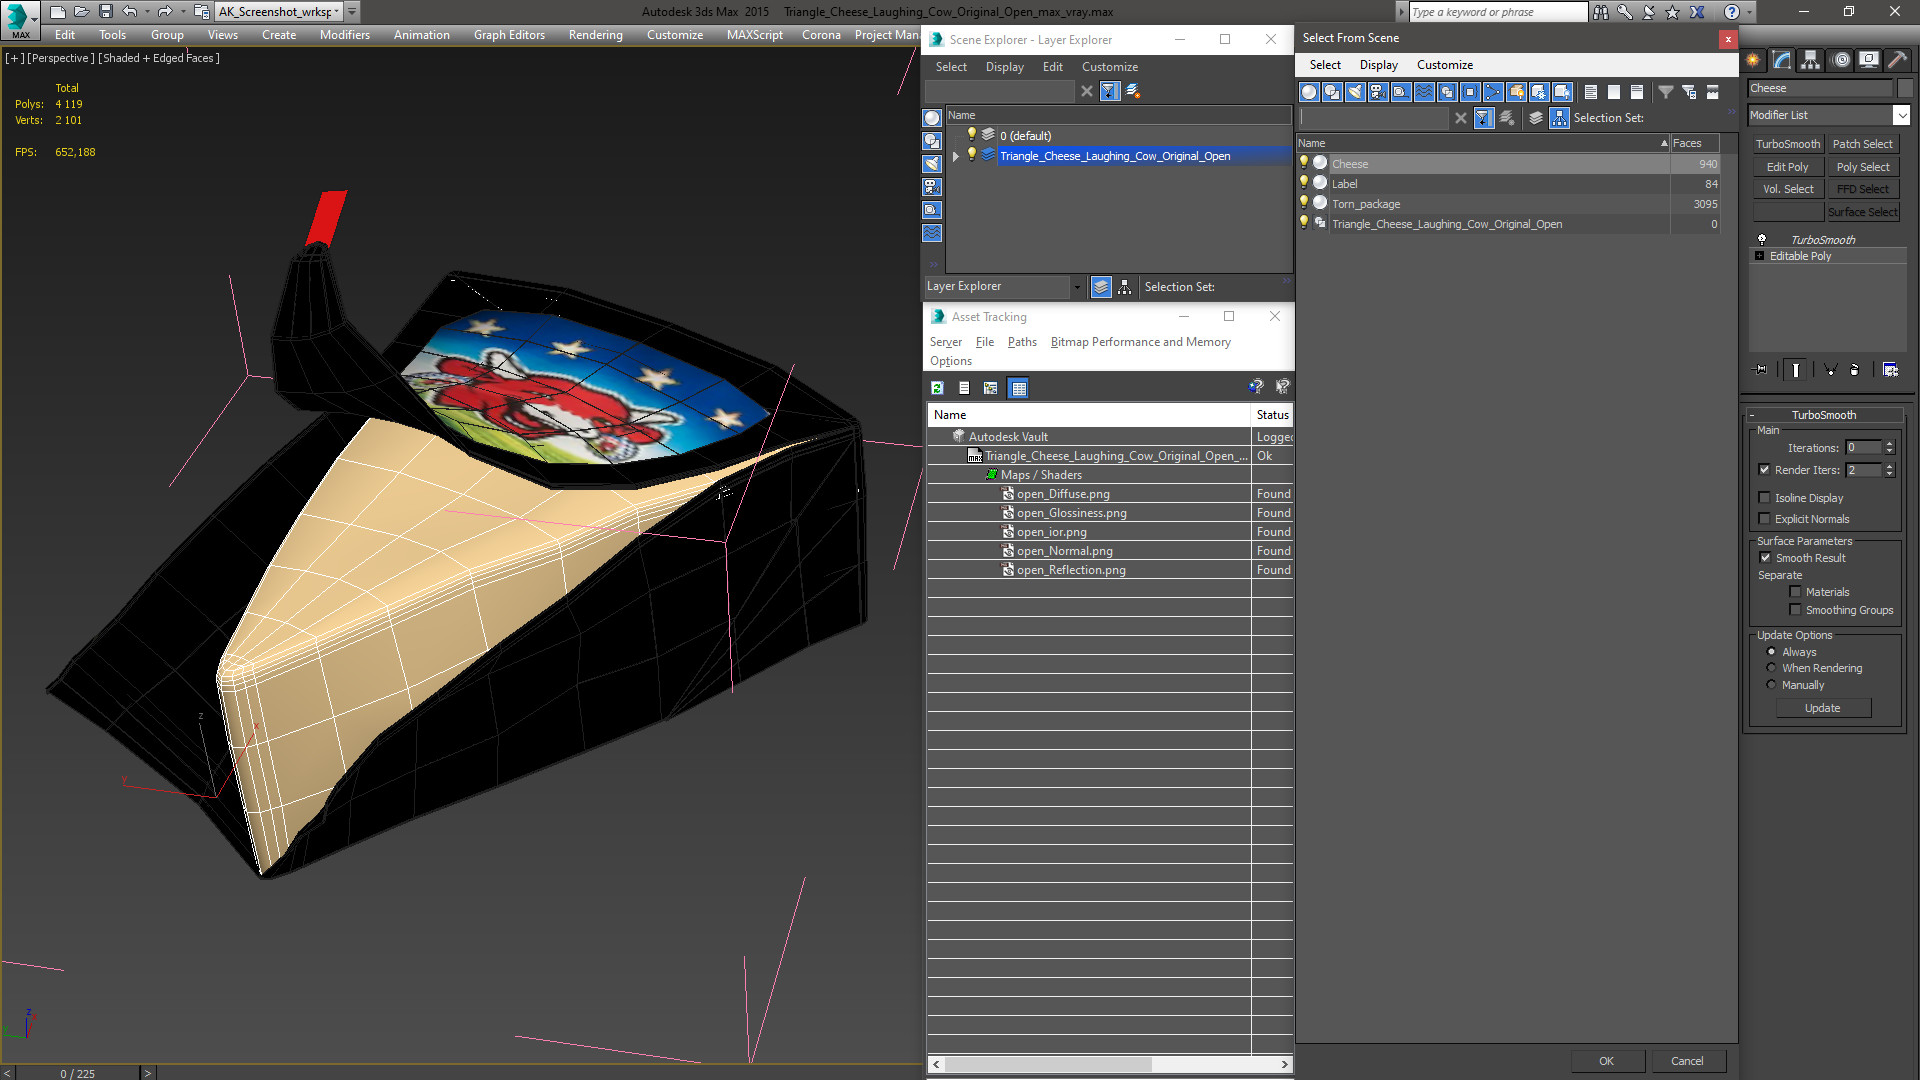Collapse the TurboSmooth rollout
This screenshot has height=1080, width=1920.
point(1752,415)
